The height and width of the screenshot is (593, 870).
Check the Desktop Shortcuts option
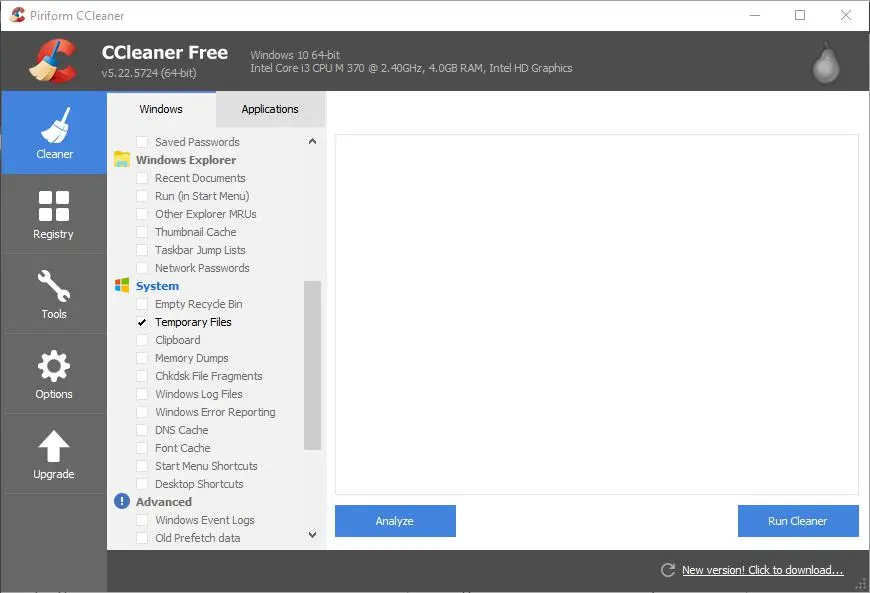pyautogui.click(x=142, y=484)
